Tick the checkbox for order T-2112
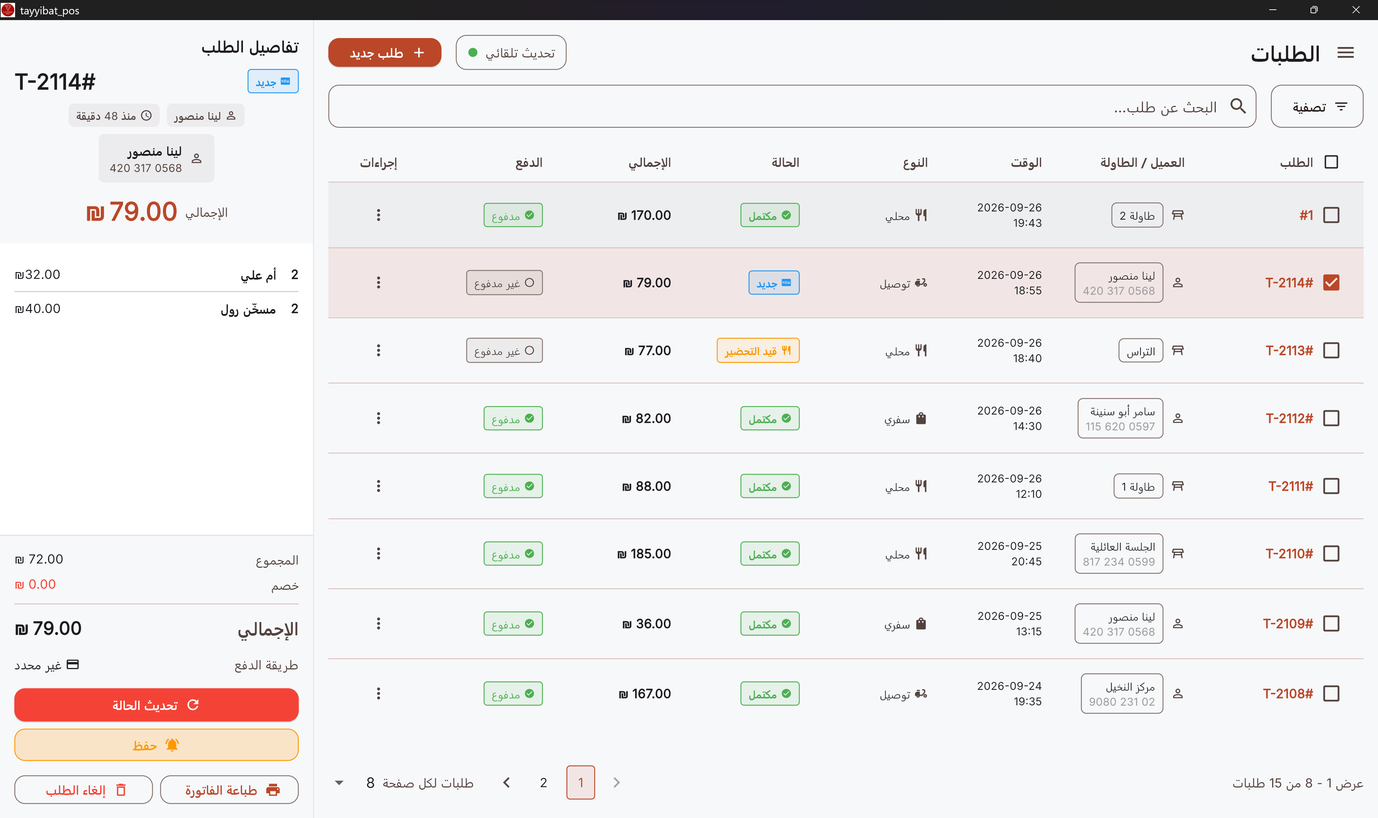This screenshot has height=818, width=1378. 1331,418
